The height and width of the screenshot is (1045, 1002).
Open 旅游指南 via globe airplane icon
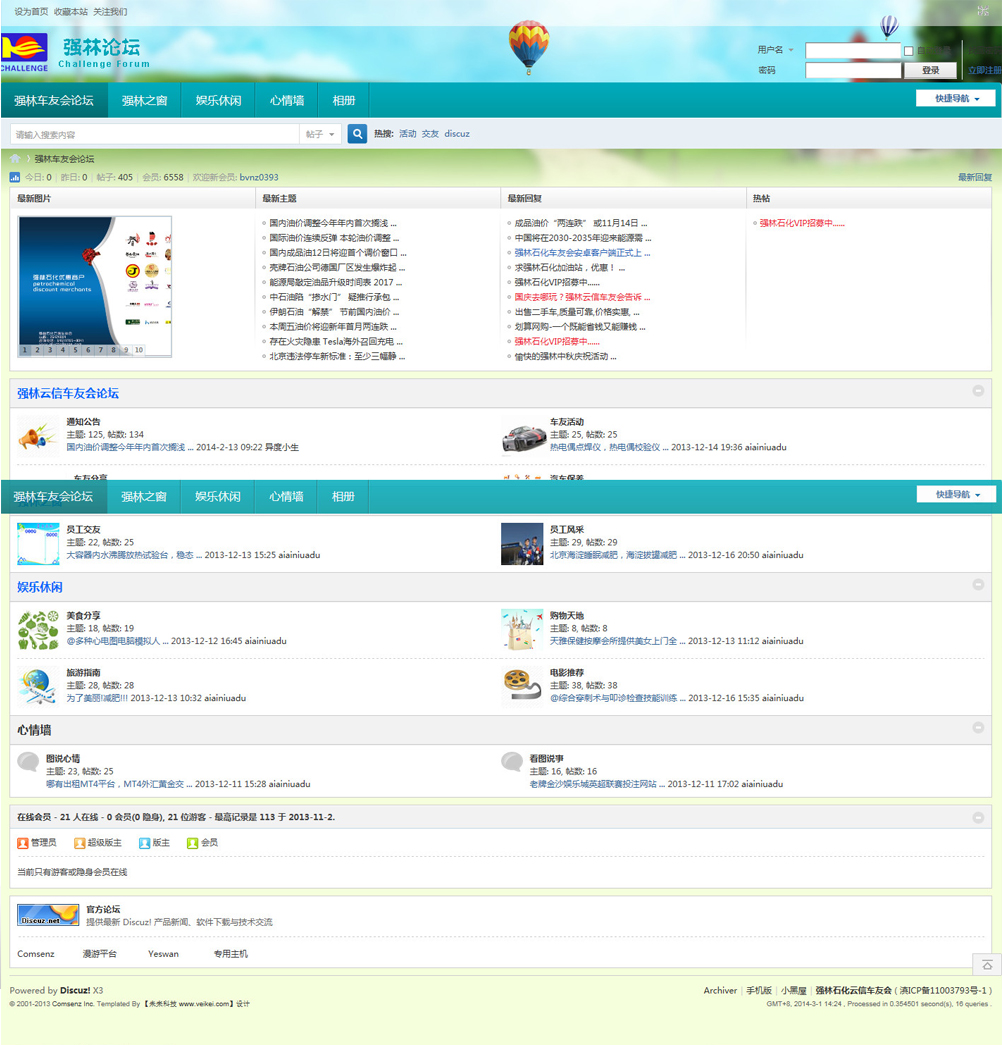38,687
